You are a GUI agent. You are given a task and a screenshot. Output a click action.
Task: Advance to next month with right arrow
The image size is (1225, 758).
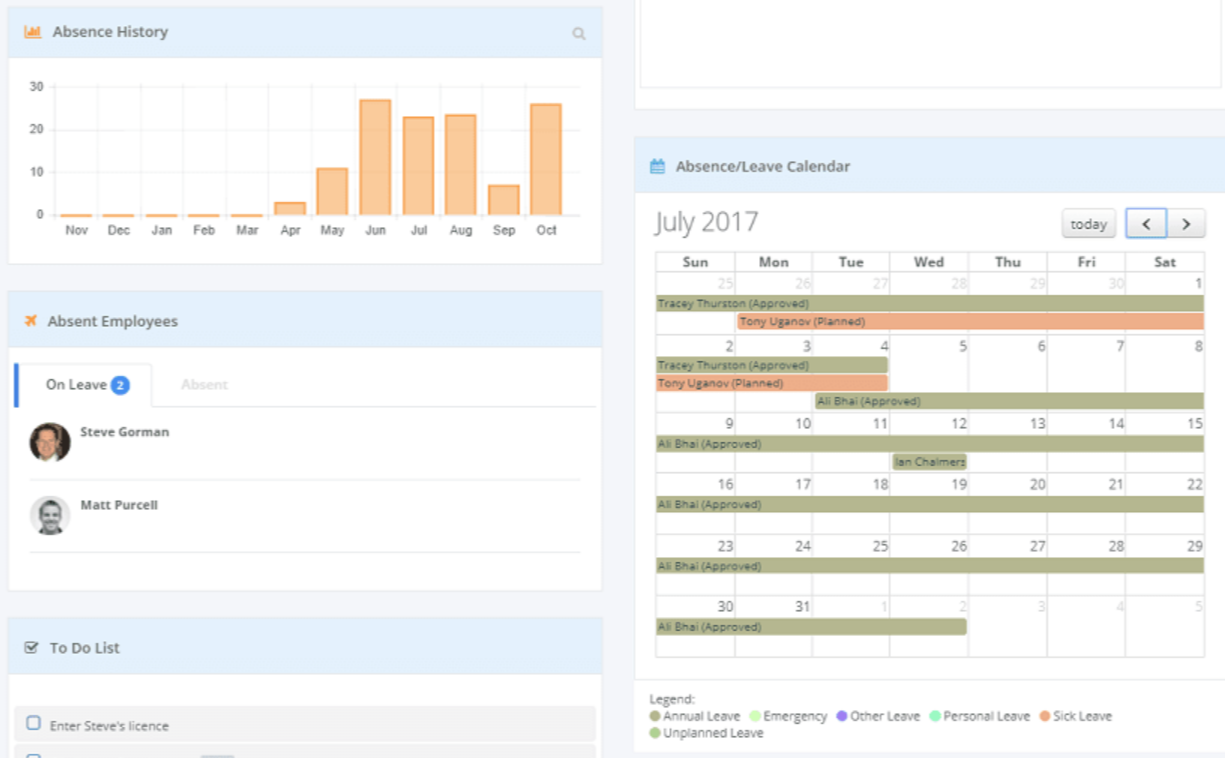tap(1186, 224)
